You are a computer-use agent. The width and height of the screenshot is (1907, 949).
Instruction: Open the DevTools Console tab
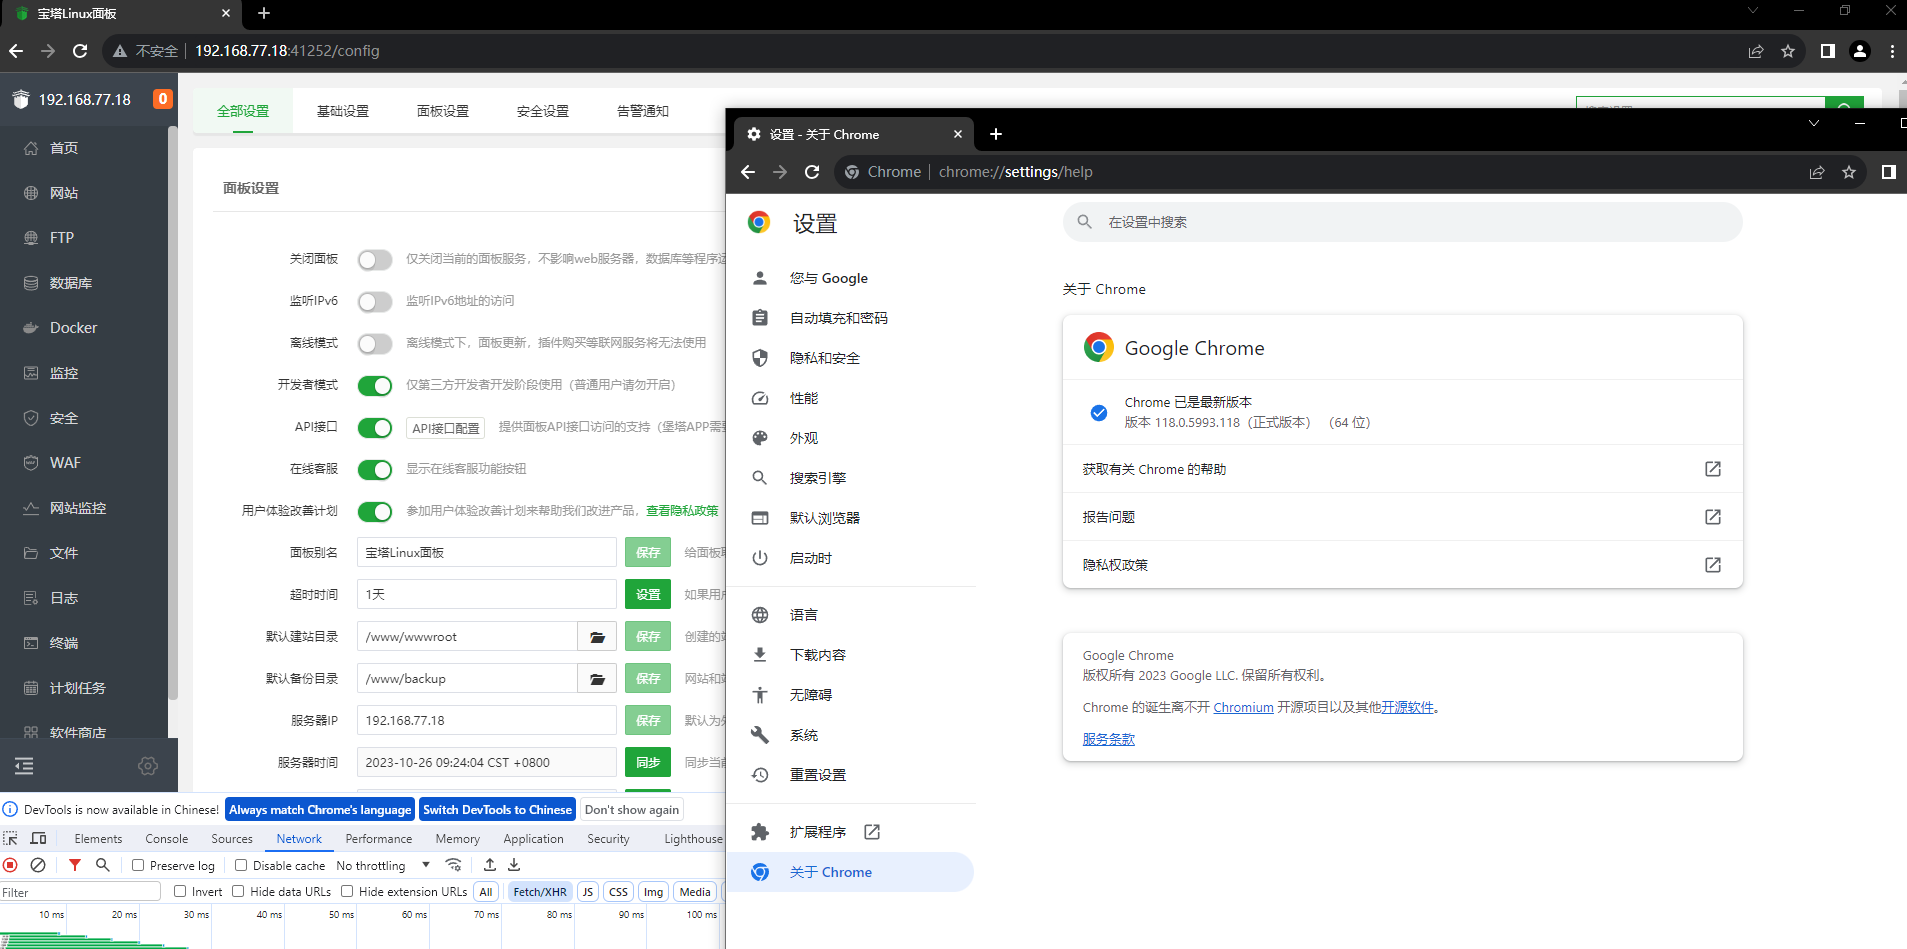click(x=167, y=838)
